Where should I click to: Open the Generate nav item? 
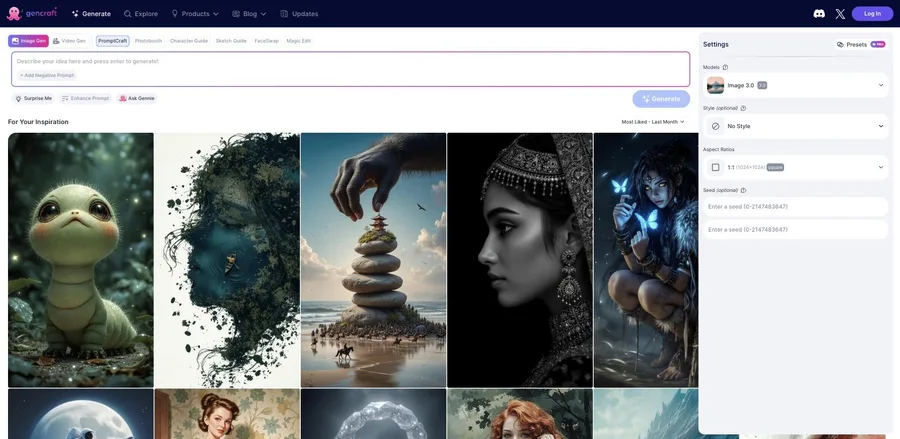91,14
